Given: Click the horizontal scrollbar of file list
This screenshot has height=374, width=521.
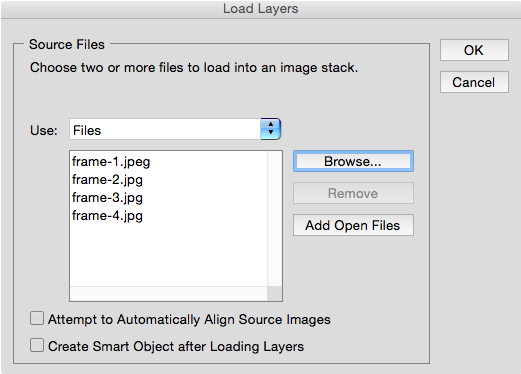Looking at the screenshot, I should pos(169,294).
